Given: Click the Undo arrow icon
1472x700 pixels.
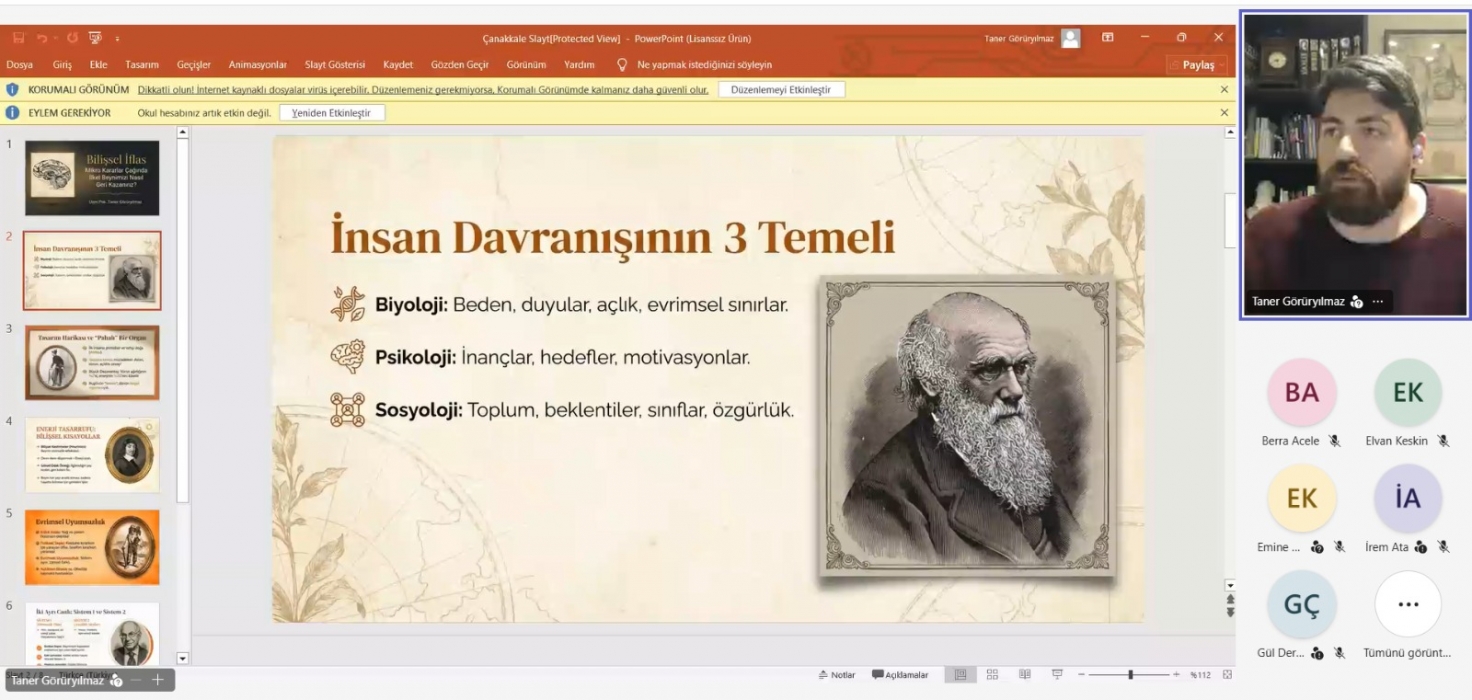Looking at the screenshot, I should click(44, 38).
